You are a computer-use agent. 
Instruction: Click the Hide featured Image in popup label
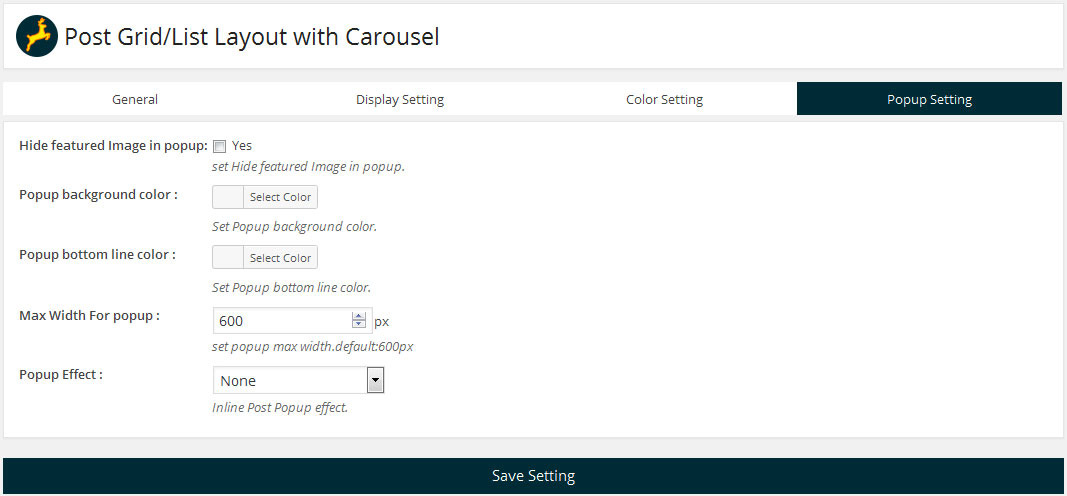[113, 146]
